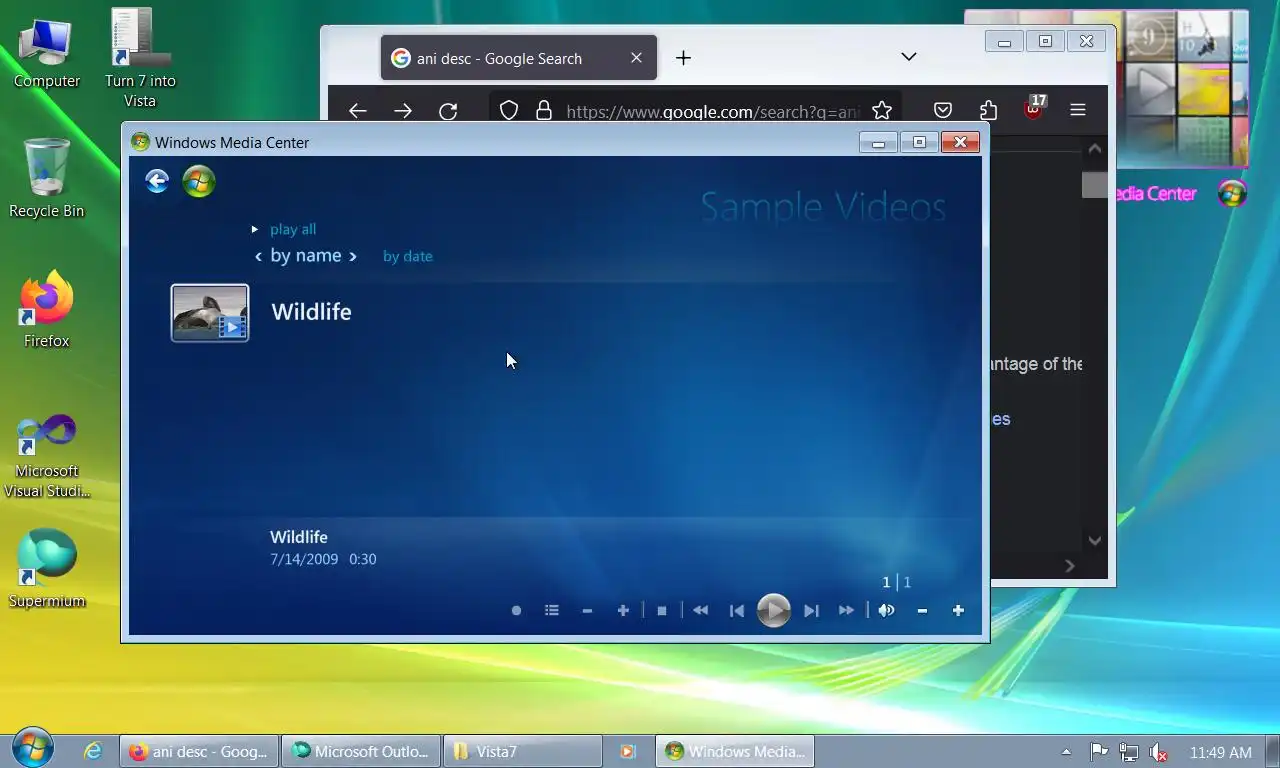The image size is (1280, 768).
Task: Click the fast forward button
Action: click(x=846, y=610)
